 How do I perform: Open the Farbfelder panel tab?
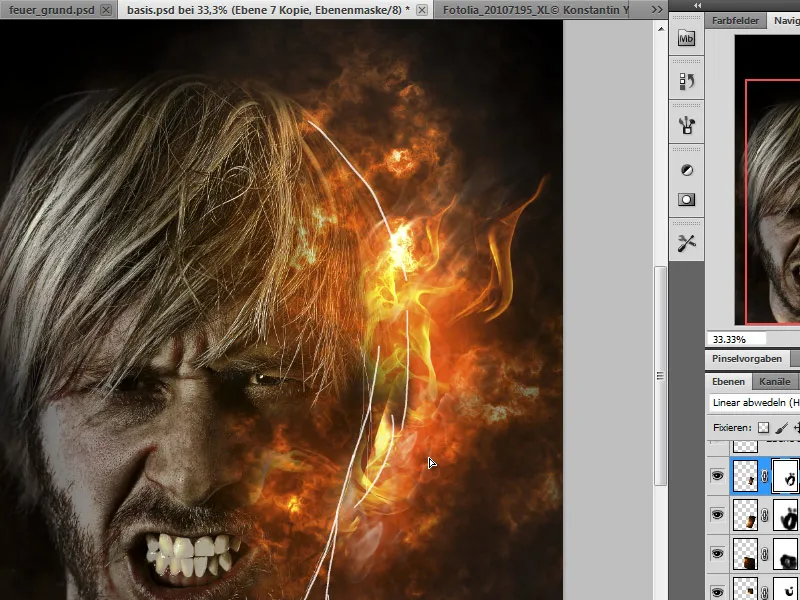click(736, 20)
